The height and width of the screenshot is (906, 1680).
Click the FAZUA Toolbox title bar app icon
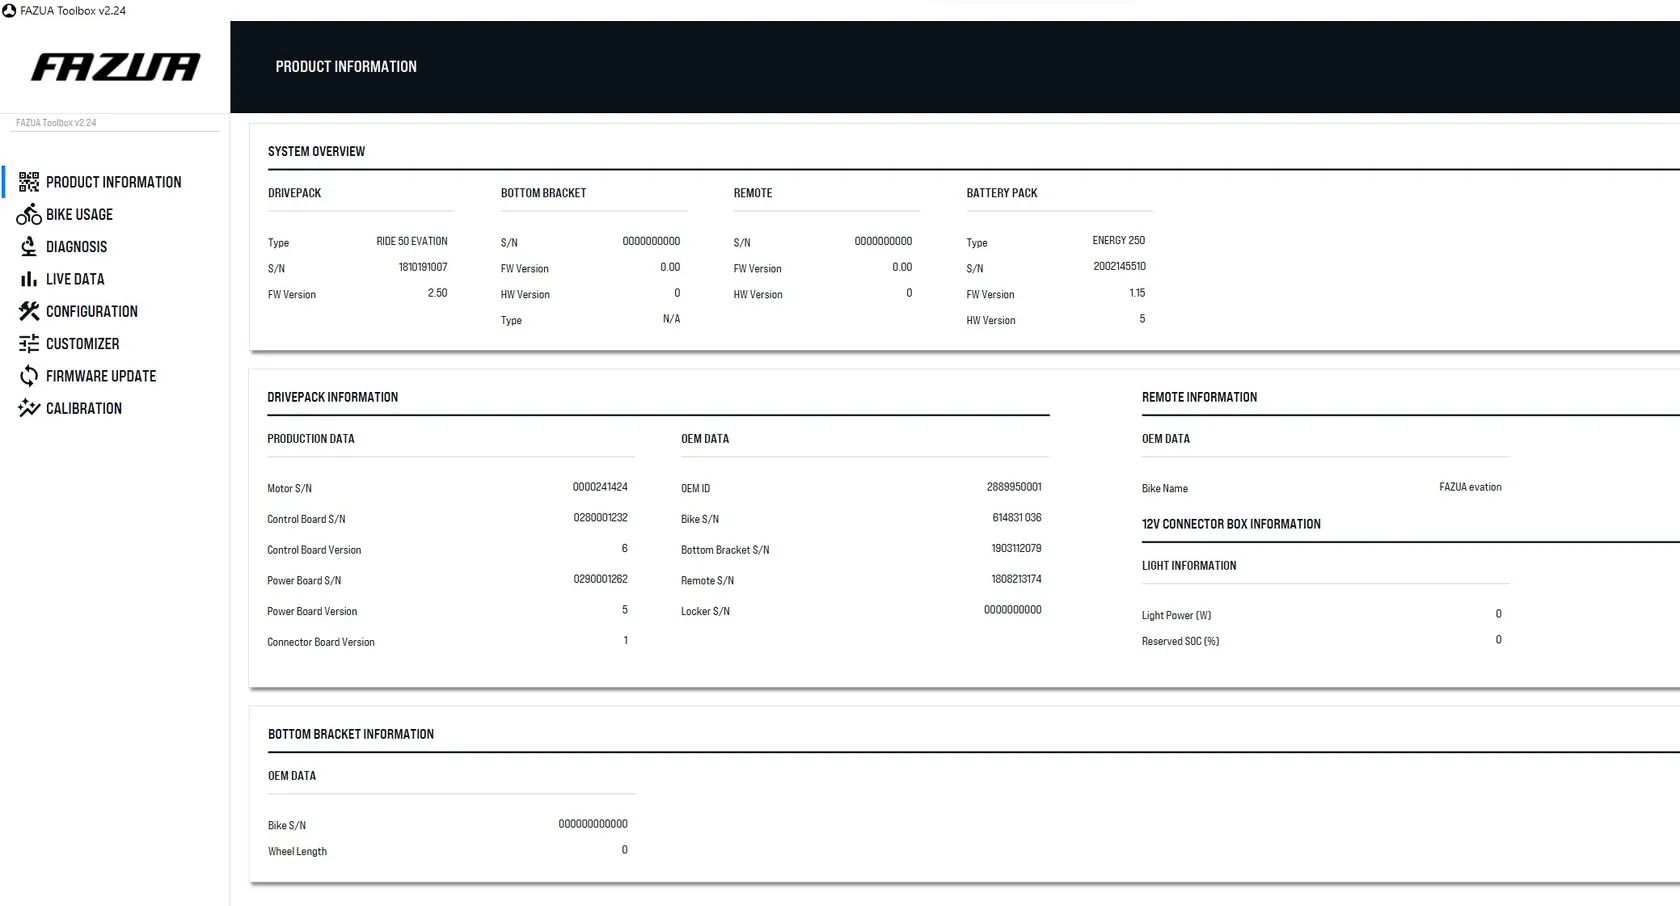(9, 11)
